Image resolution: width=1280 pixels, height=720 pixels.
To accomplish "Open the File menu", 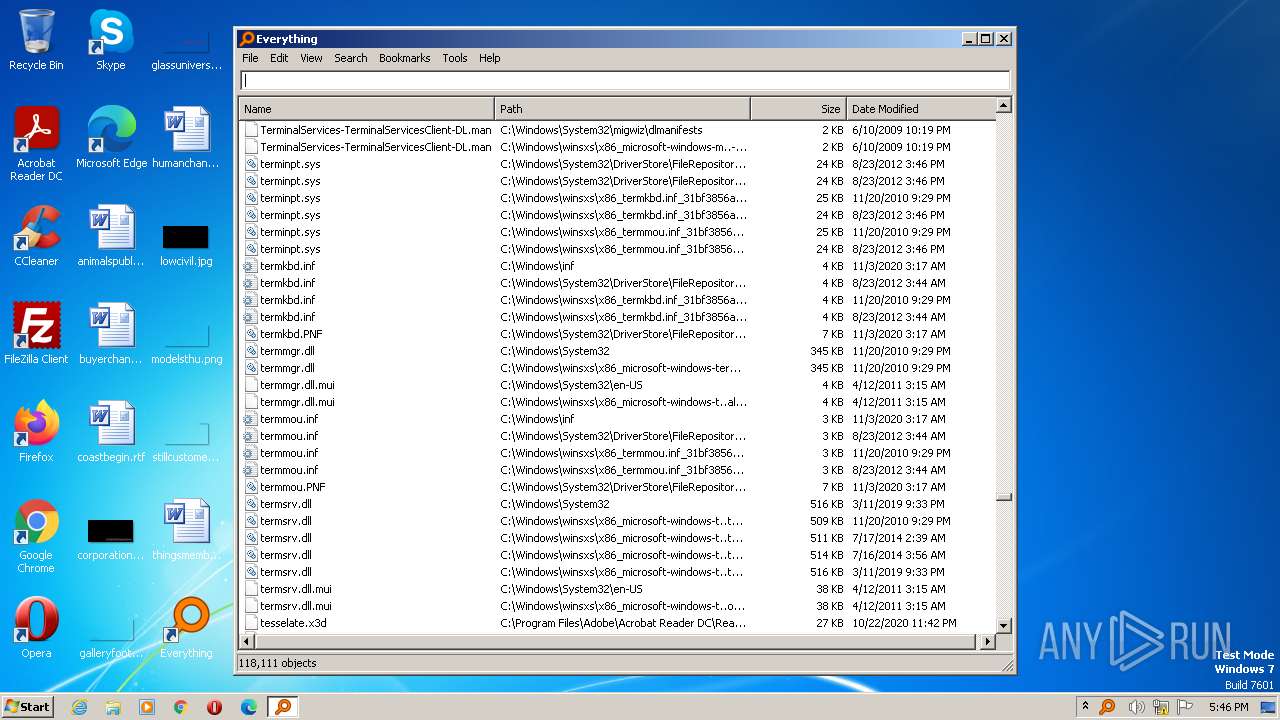I will 250,58.
